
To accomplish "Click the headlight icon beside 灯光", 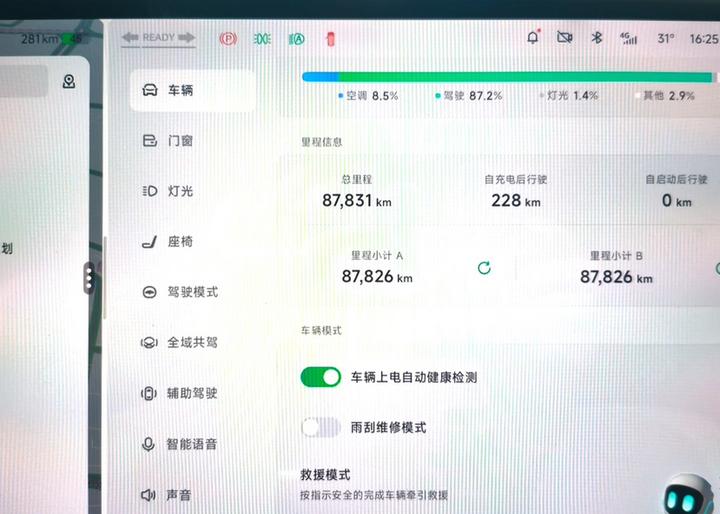I will (x=150, y=191).
